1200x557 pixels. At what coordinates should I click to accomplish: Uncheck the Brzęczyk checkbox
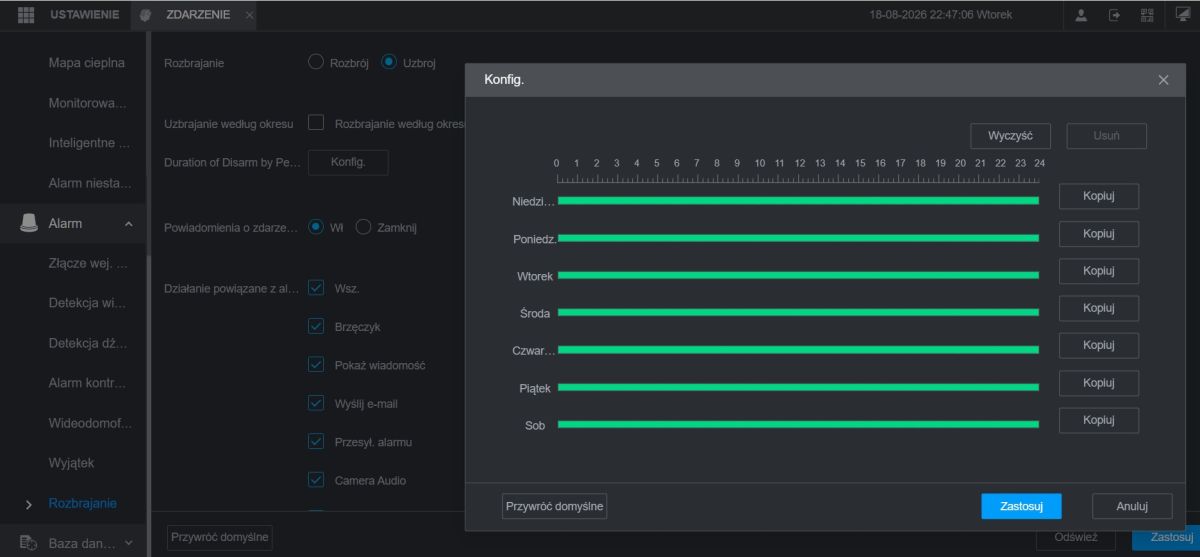coord(317,326)
